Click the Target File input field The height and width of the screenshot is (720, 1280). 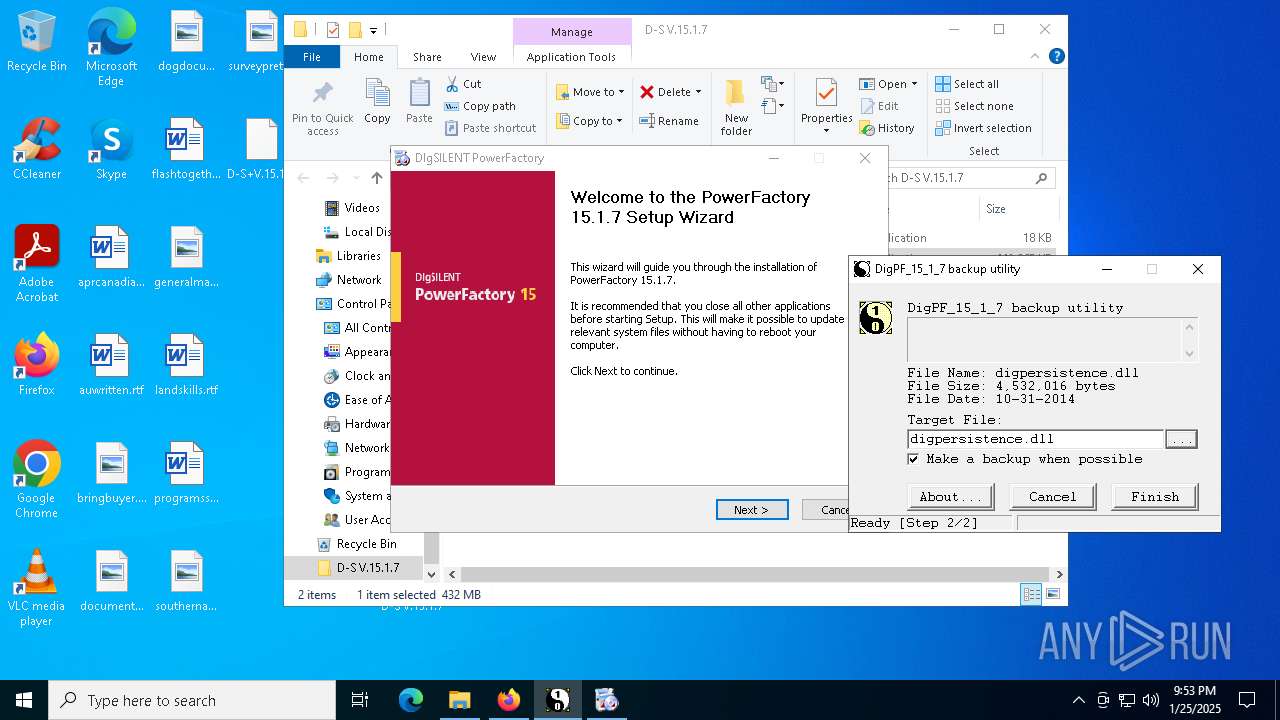[1036, 439]
